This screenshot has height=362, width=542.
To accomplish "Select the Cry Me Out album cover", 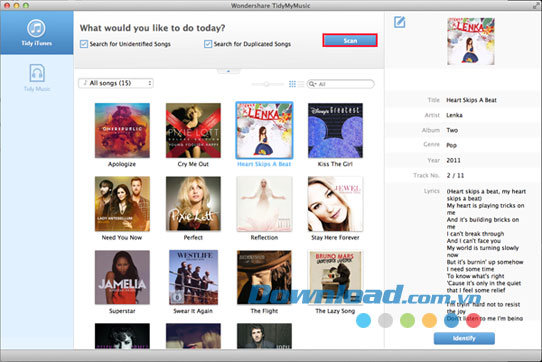I will point(193,130).
